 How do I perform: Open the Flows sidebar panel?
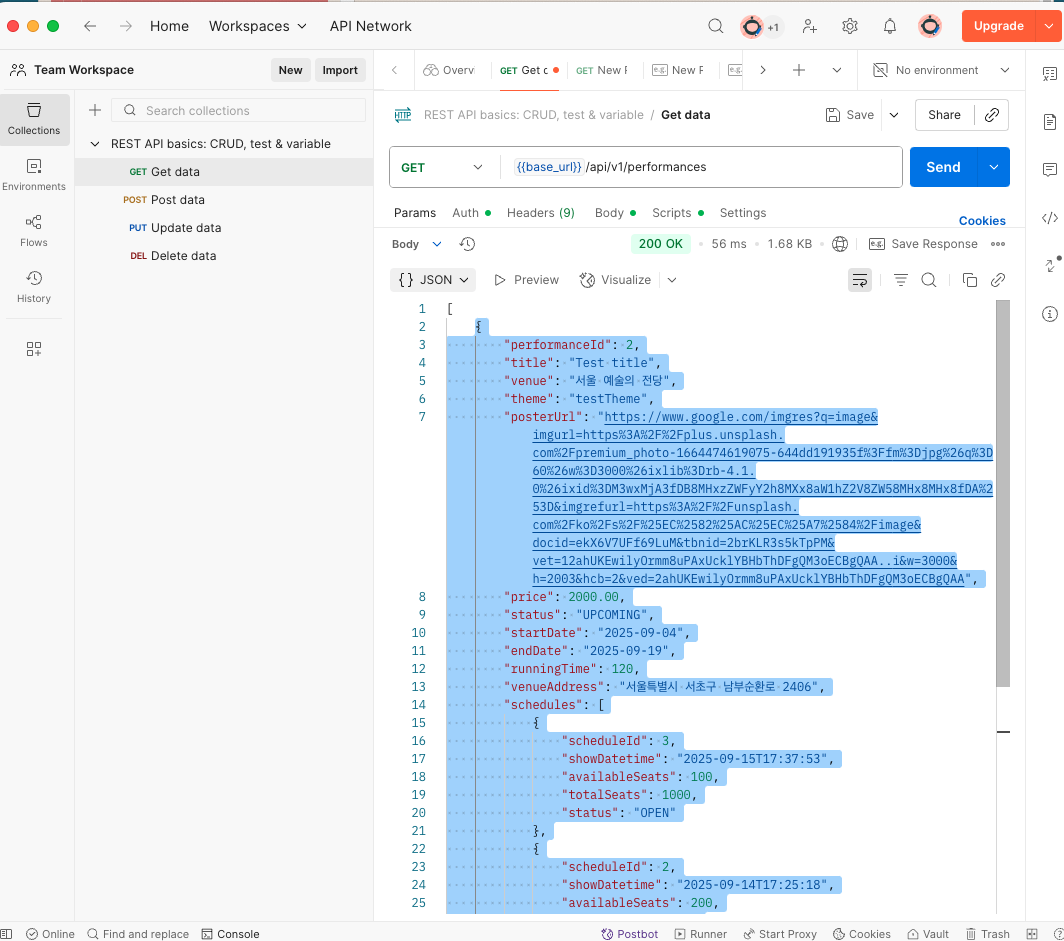[x=34, y=230]
